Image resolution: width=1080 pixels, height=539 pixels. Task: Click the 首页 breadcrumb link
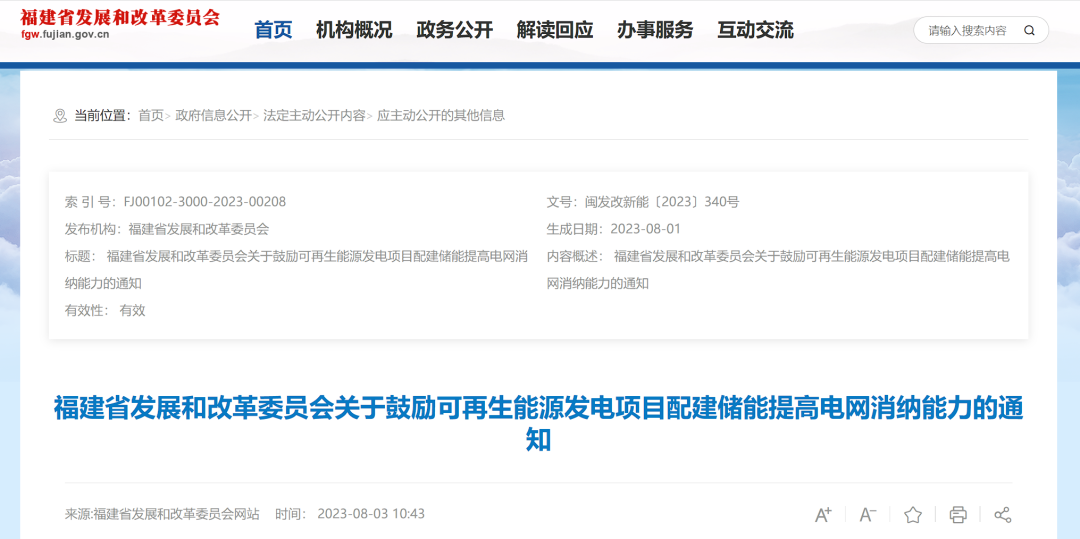(151, 116)
